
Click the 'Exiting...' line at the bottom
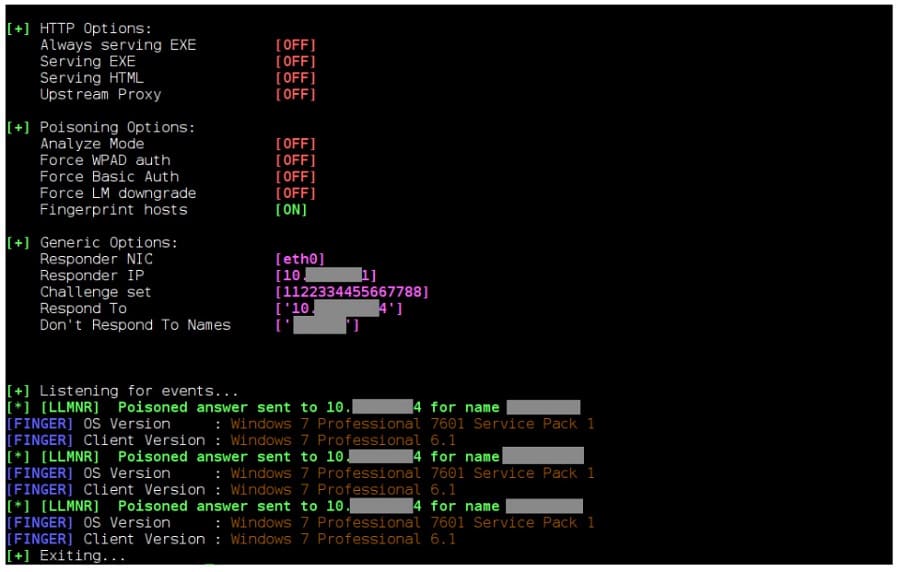pos(82,555)
